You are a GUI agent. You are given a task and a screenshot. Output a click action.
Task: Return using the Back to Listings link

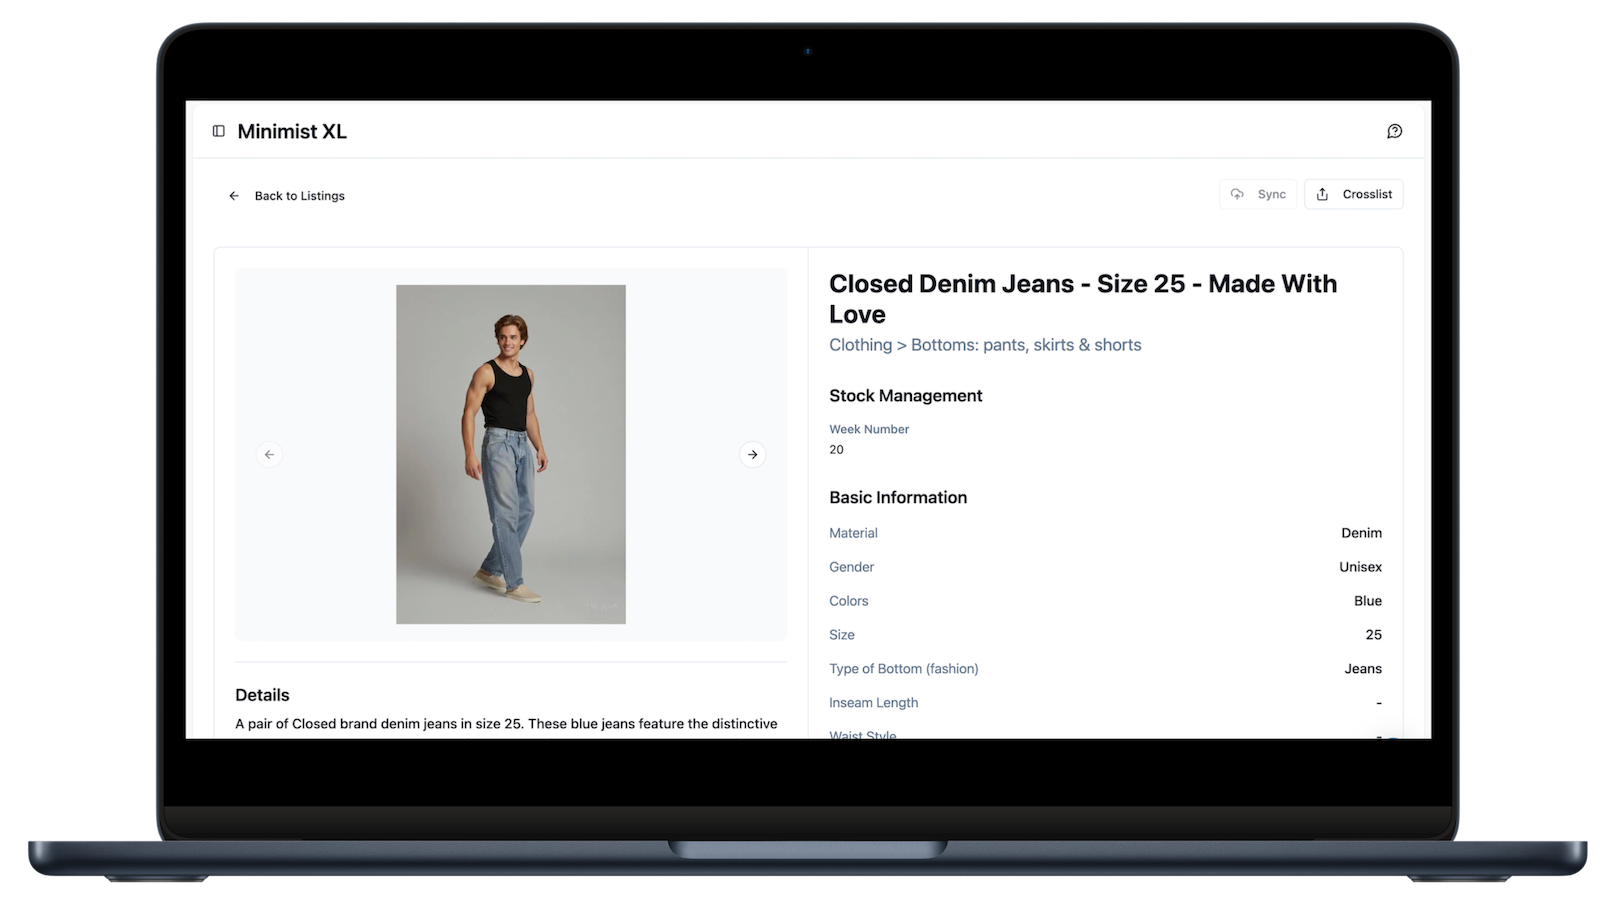299,196
